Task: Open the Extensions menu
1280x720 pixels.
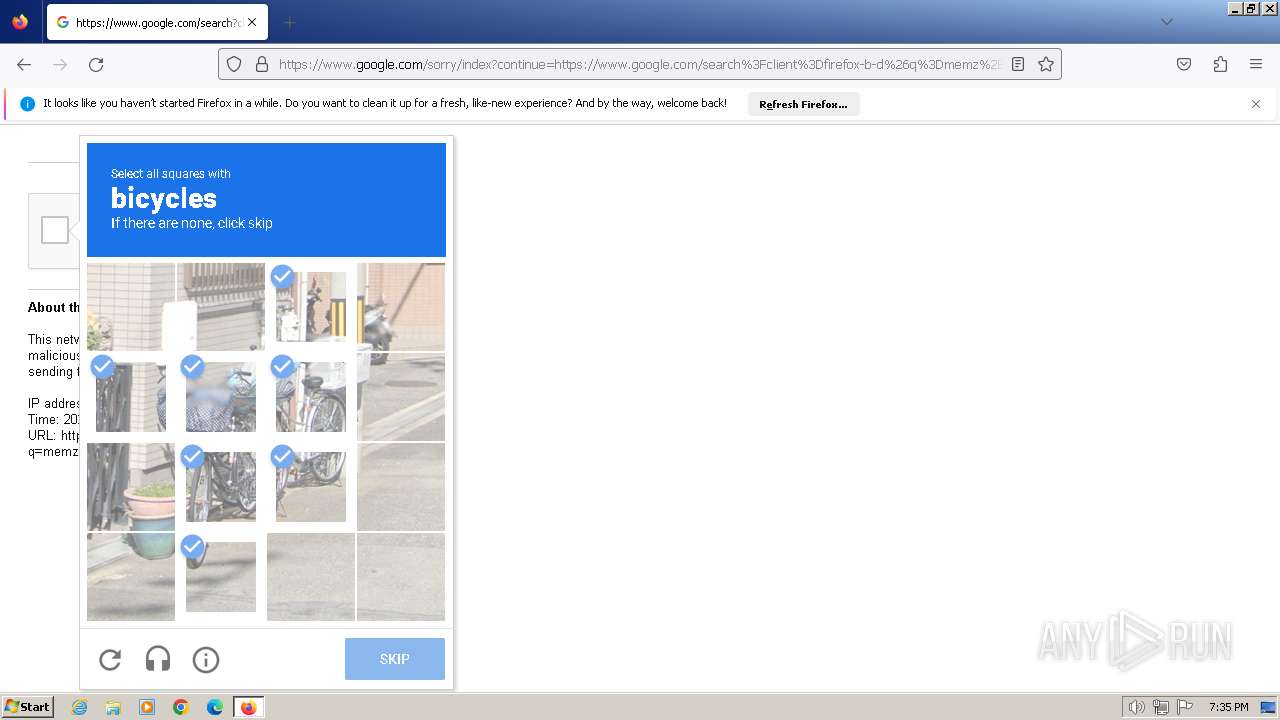Action: (1220, 64)
